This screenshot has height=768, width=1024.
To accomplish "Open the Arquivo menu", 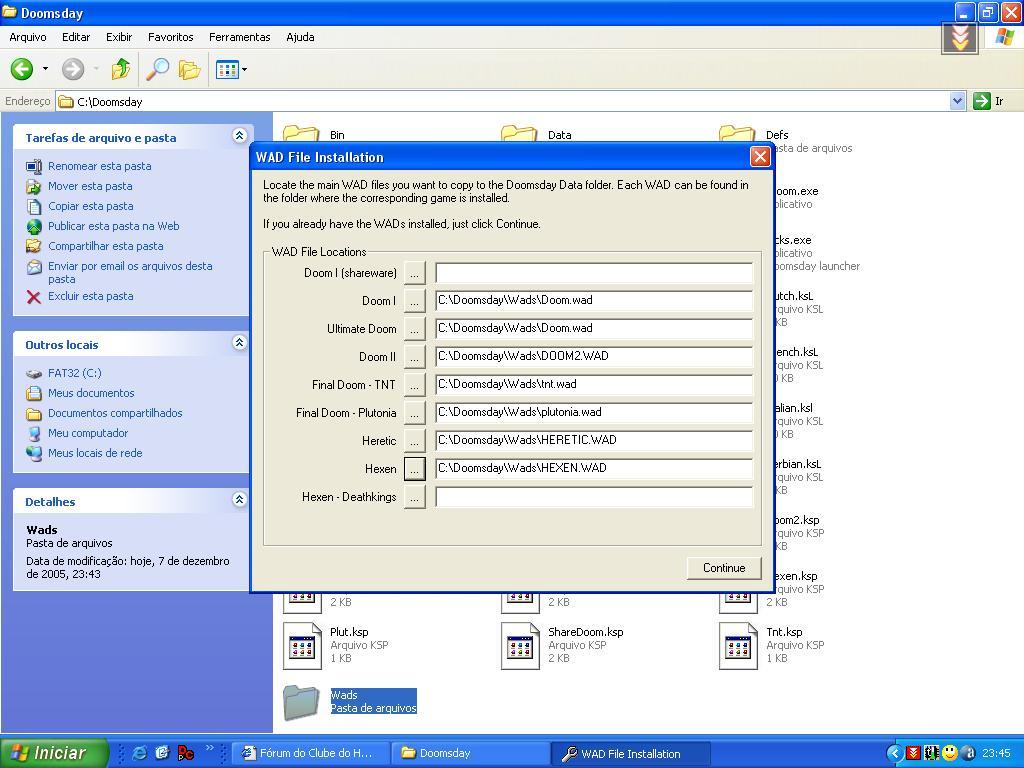I will click(x=28, y=37).
